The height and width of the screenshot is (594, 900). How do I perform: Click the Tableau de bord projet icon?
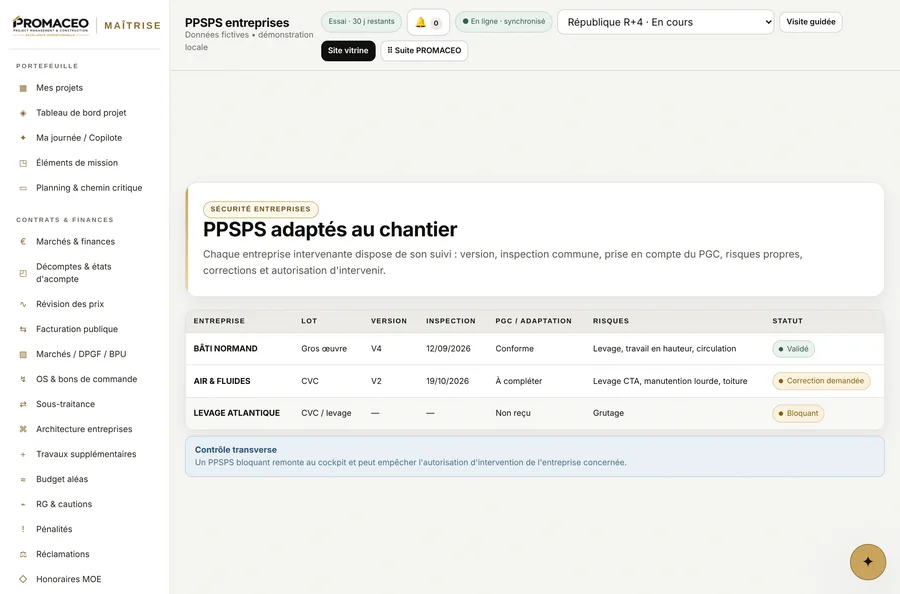[x=23, y=113]
